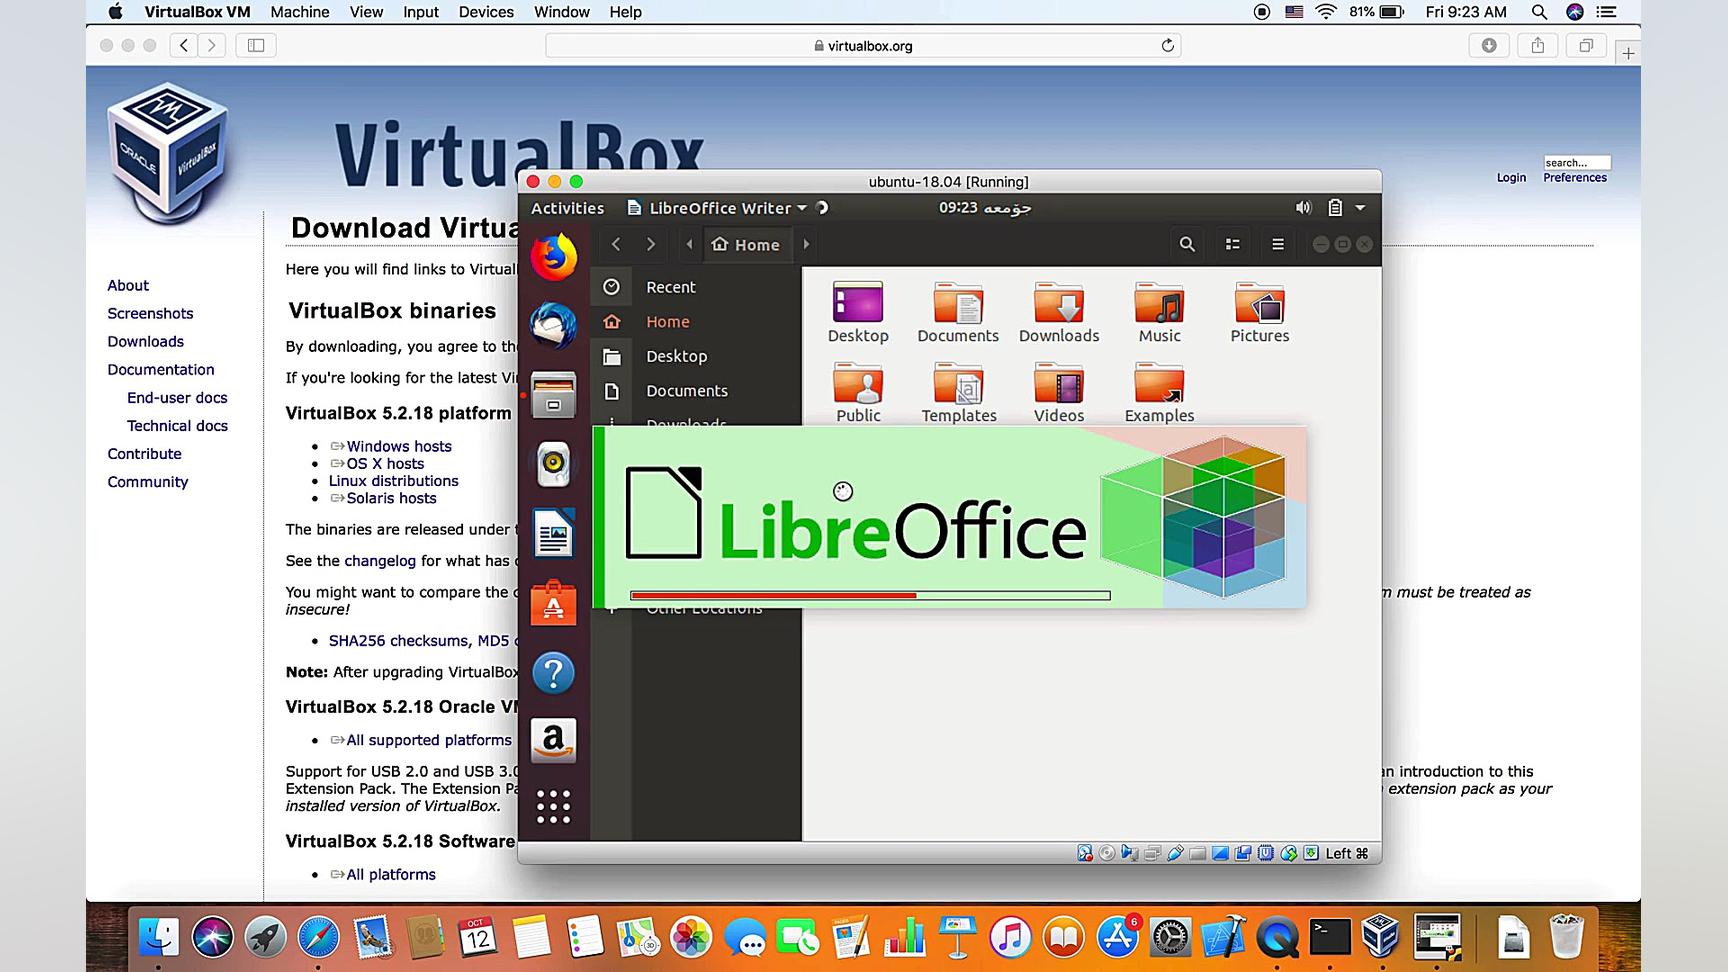Open the View menu in the macOS menu bar
The image size is (1728, 972).
[366, 12]
